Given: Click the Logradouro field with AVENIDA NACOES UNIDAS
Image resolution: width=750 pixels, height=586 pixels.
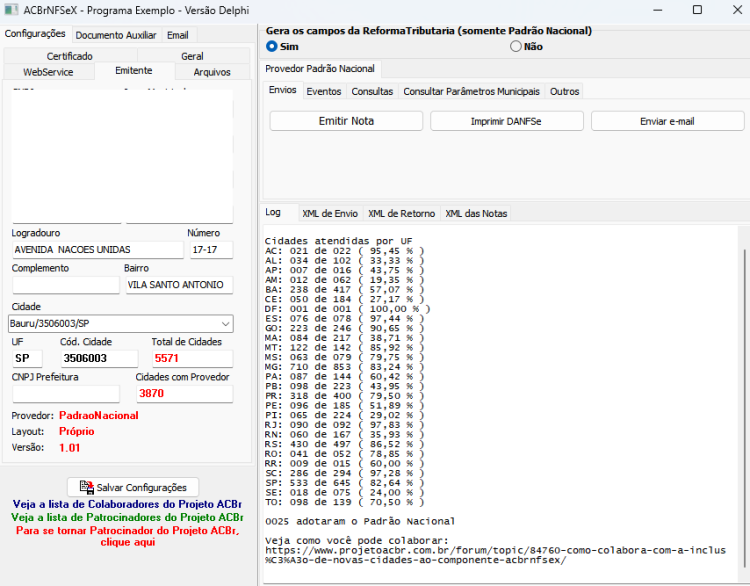Looking at the screenshot, I should click(98, 250).
